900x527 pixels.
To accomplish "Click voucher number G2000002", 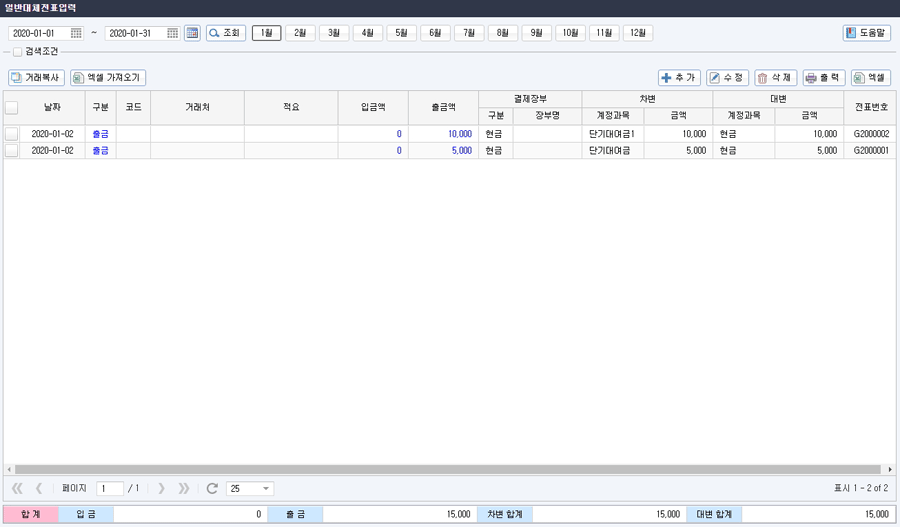I will click(871, 134).
